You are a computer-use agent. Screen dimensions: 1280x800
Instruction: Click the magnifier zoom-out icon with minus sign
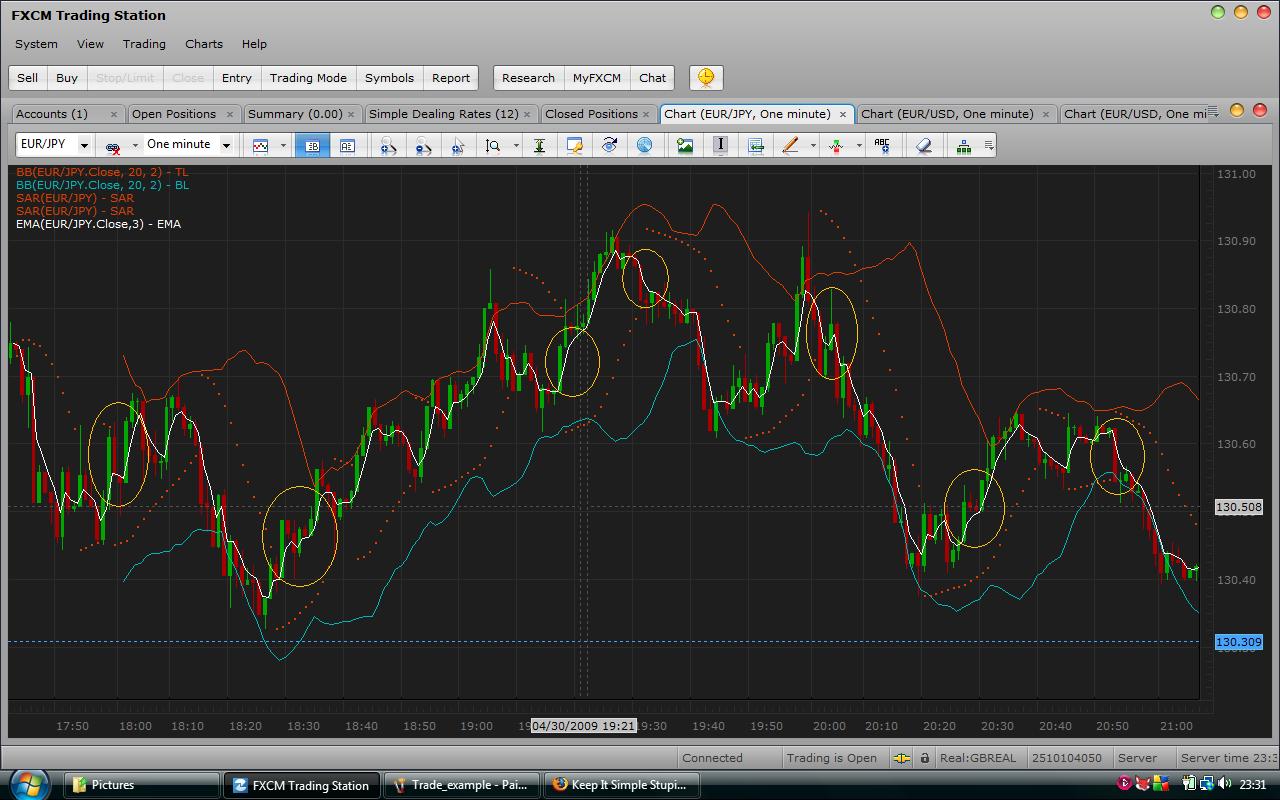tap(423, 146)
